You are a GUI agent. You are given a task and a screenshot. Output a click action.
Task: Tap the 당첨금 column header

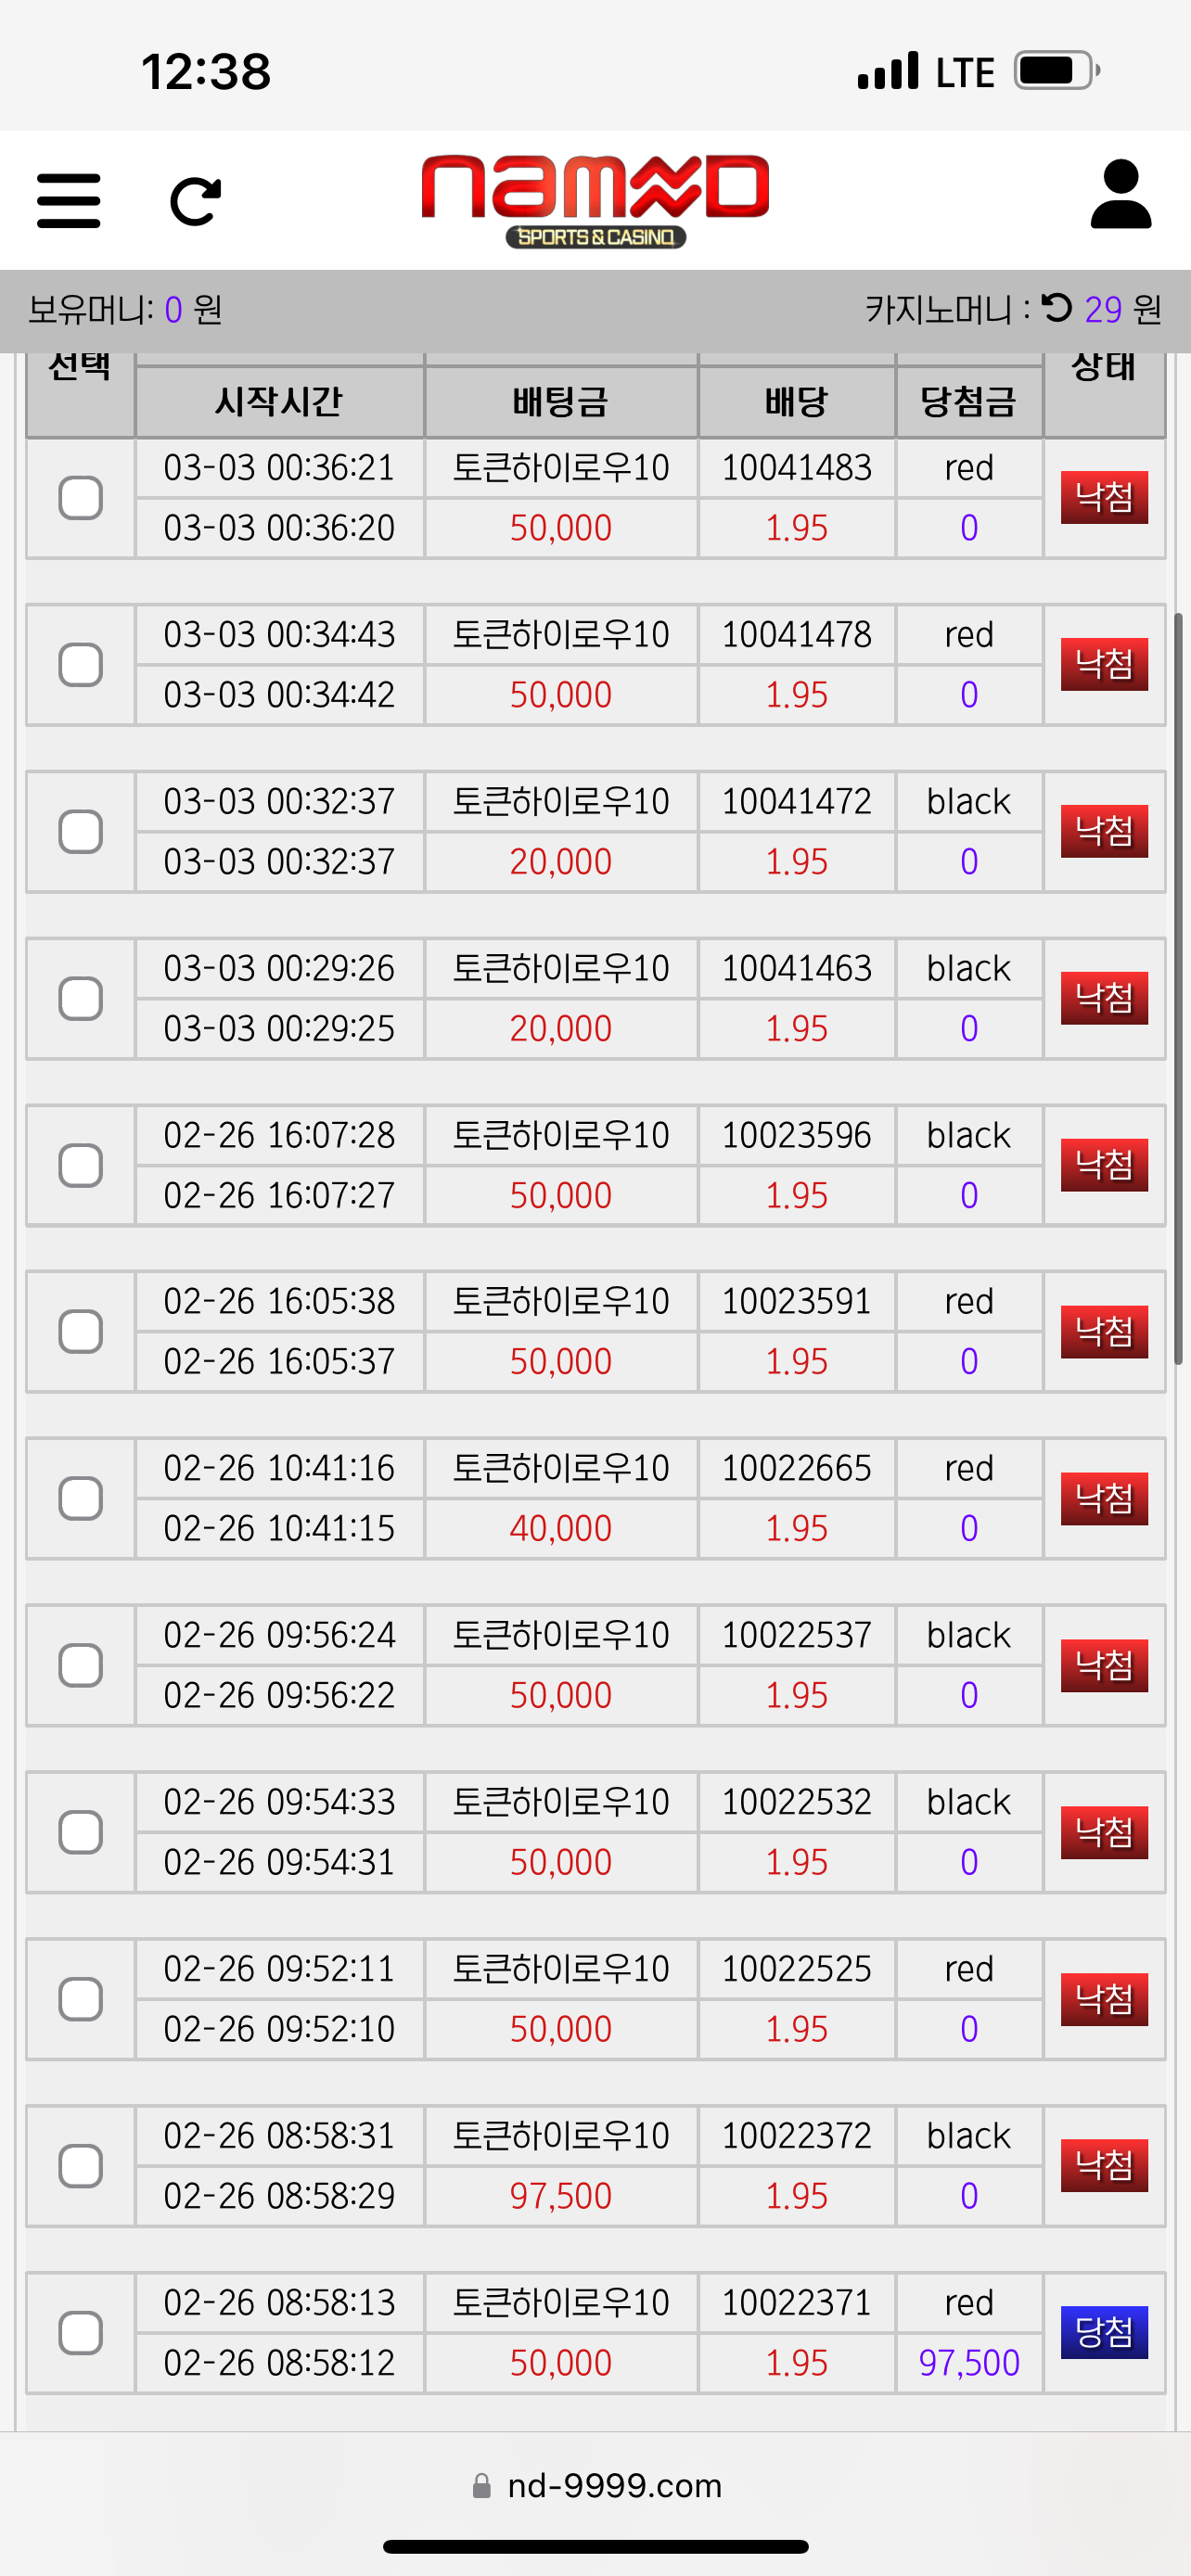click(x=968, y=402)
